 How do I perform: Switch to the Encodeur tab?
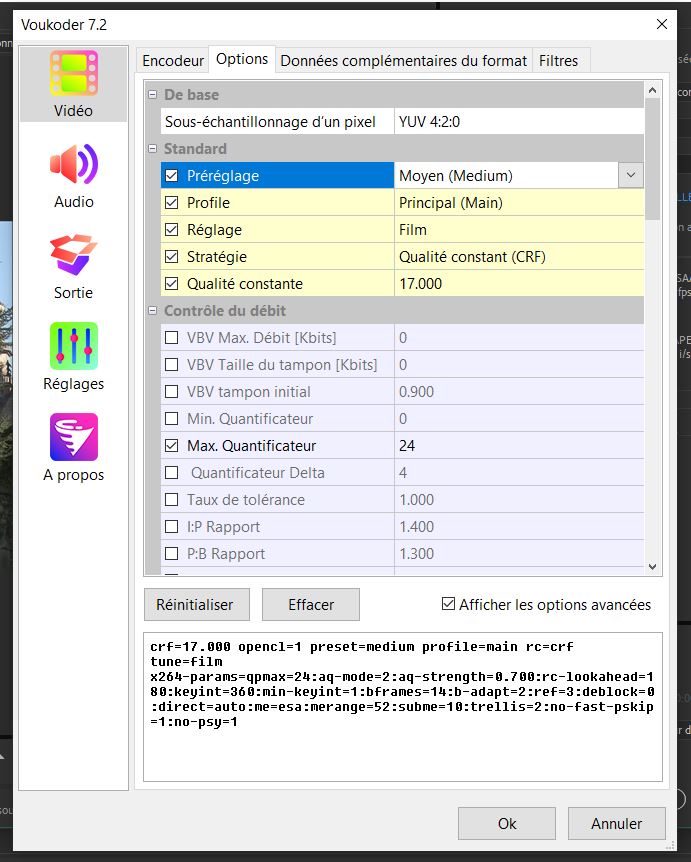pyautogui.click(x=173, y=60)
